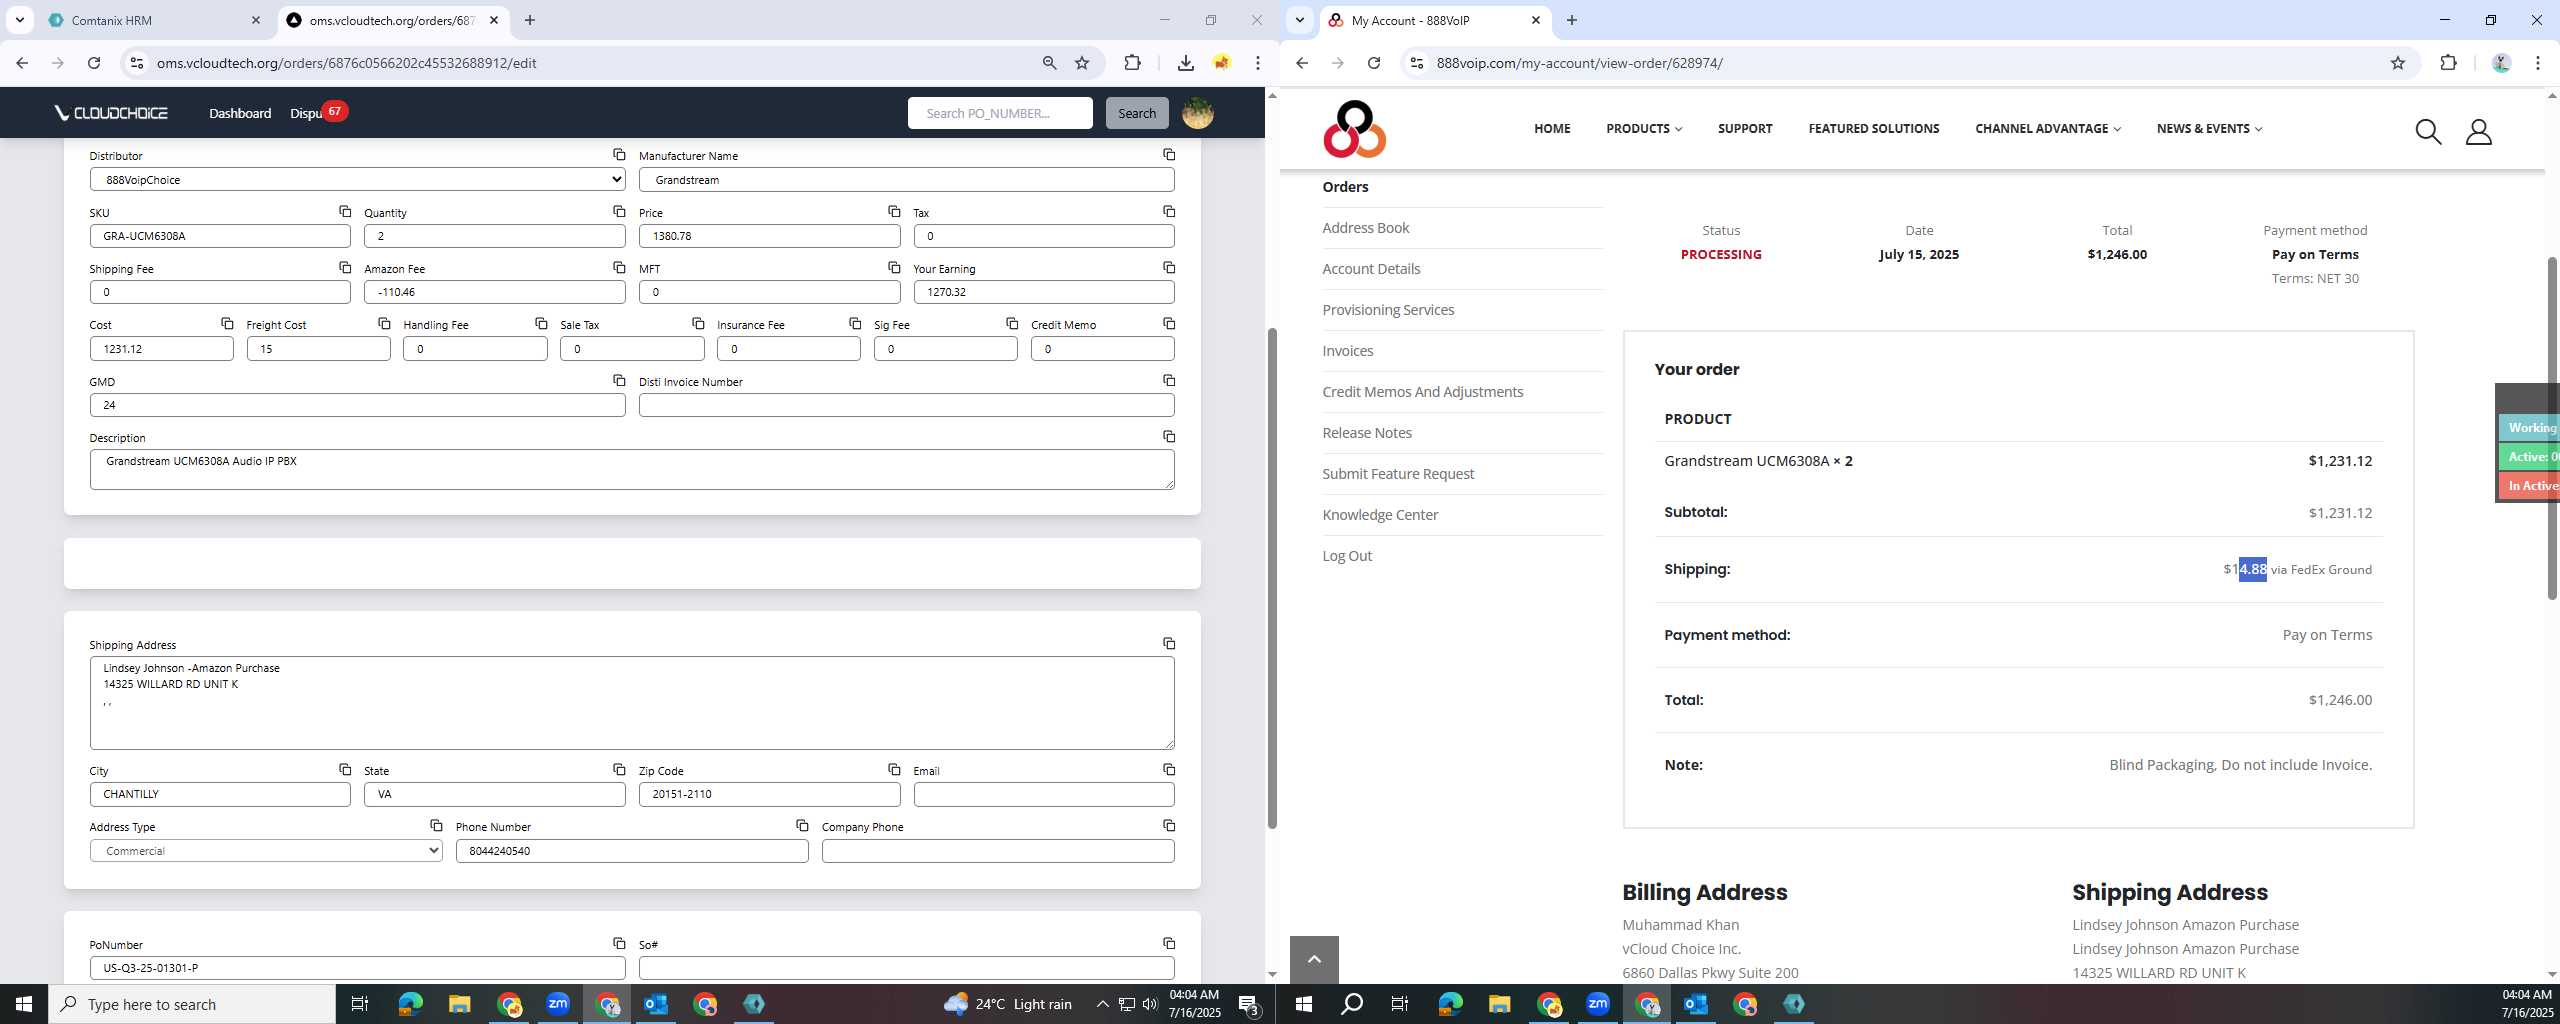The height and width of the screenshot is (1024, 2560).
Task: Click the 888VoIP page vertical scrollbar
Action: [x=2552, y=428]
